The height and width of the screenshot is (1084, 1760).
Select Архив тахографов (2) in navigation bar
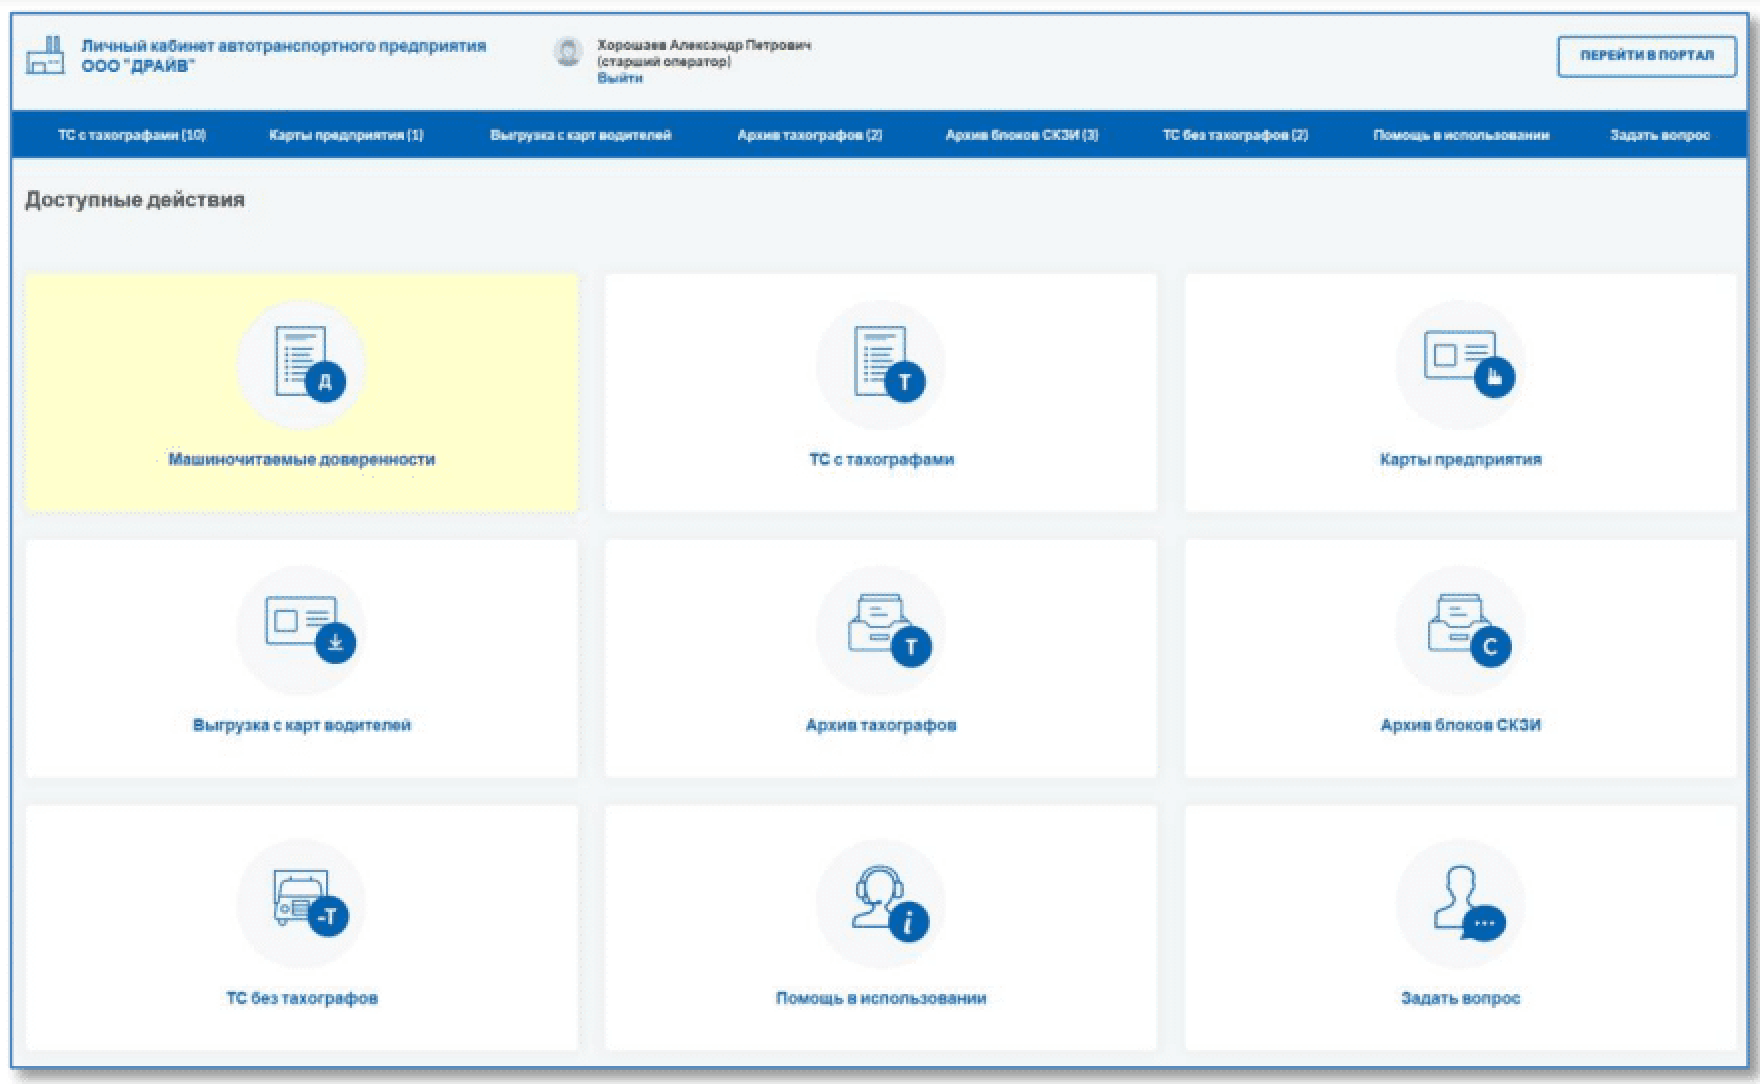coord(809,135)
